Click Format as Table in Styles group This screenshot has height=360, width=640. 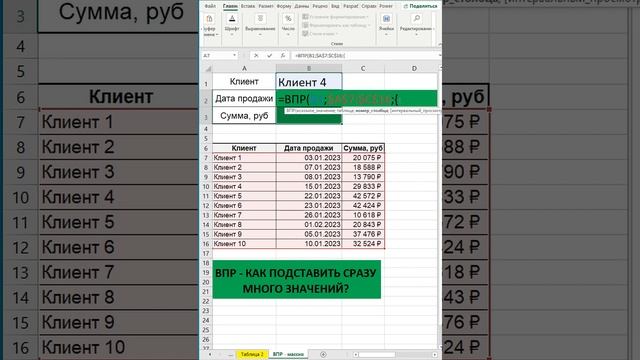tap(336, 25)
